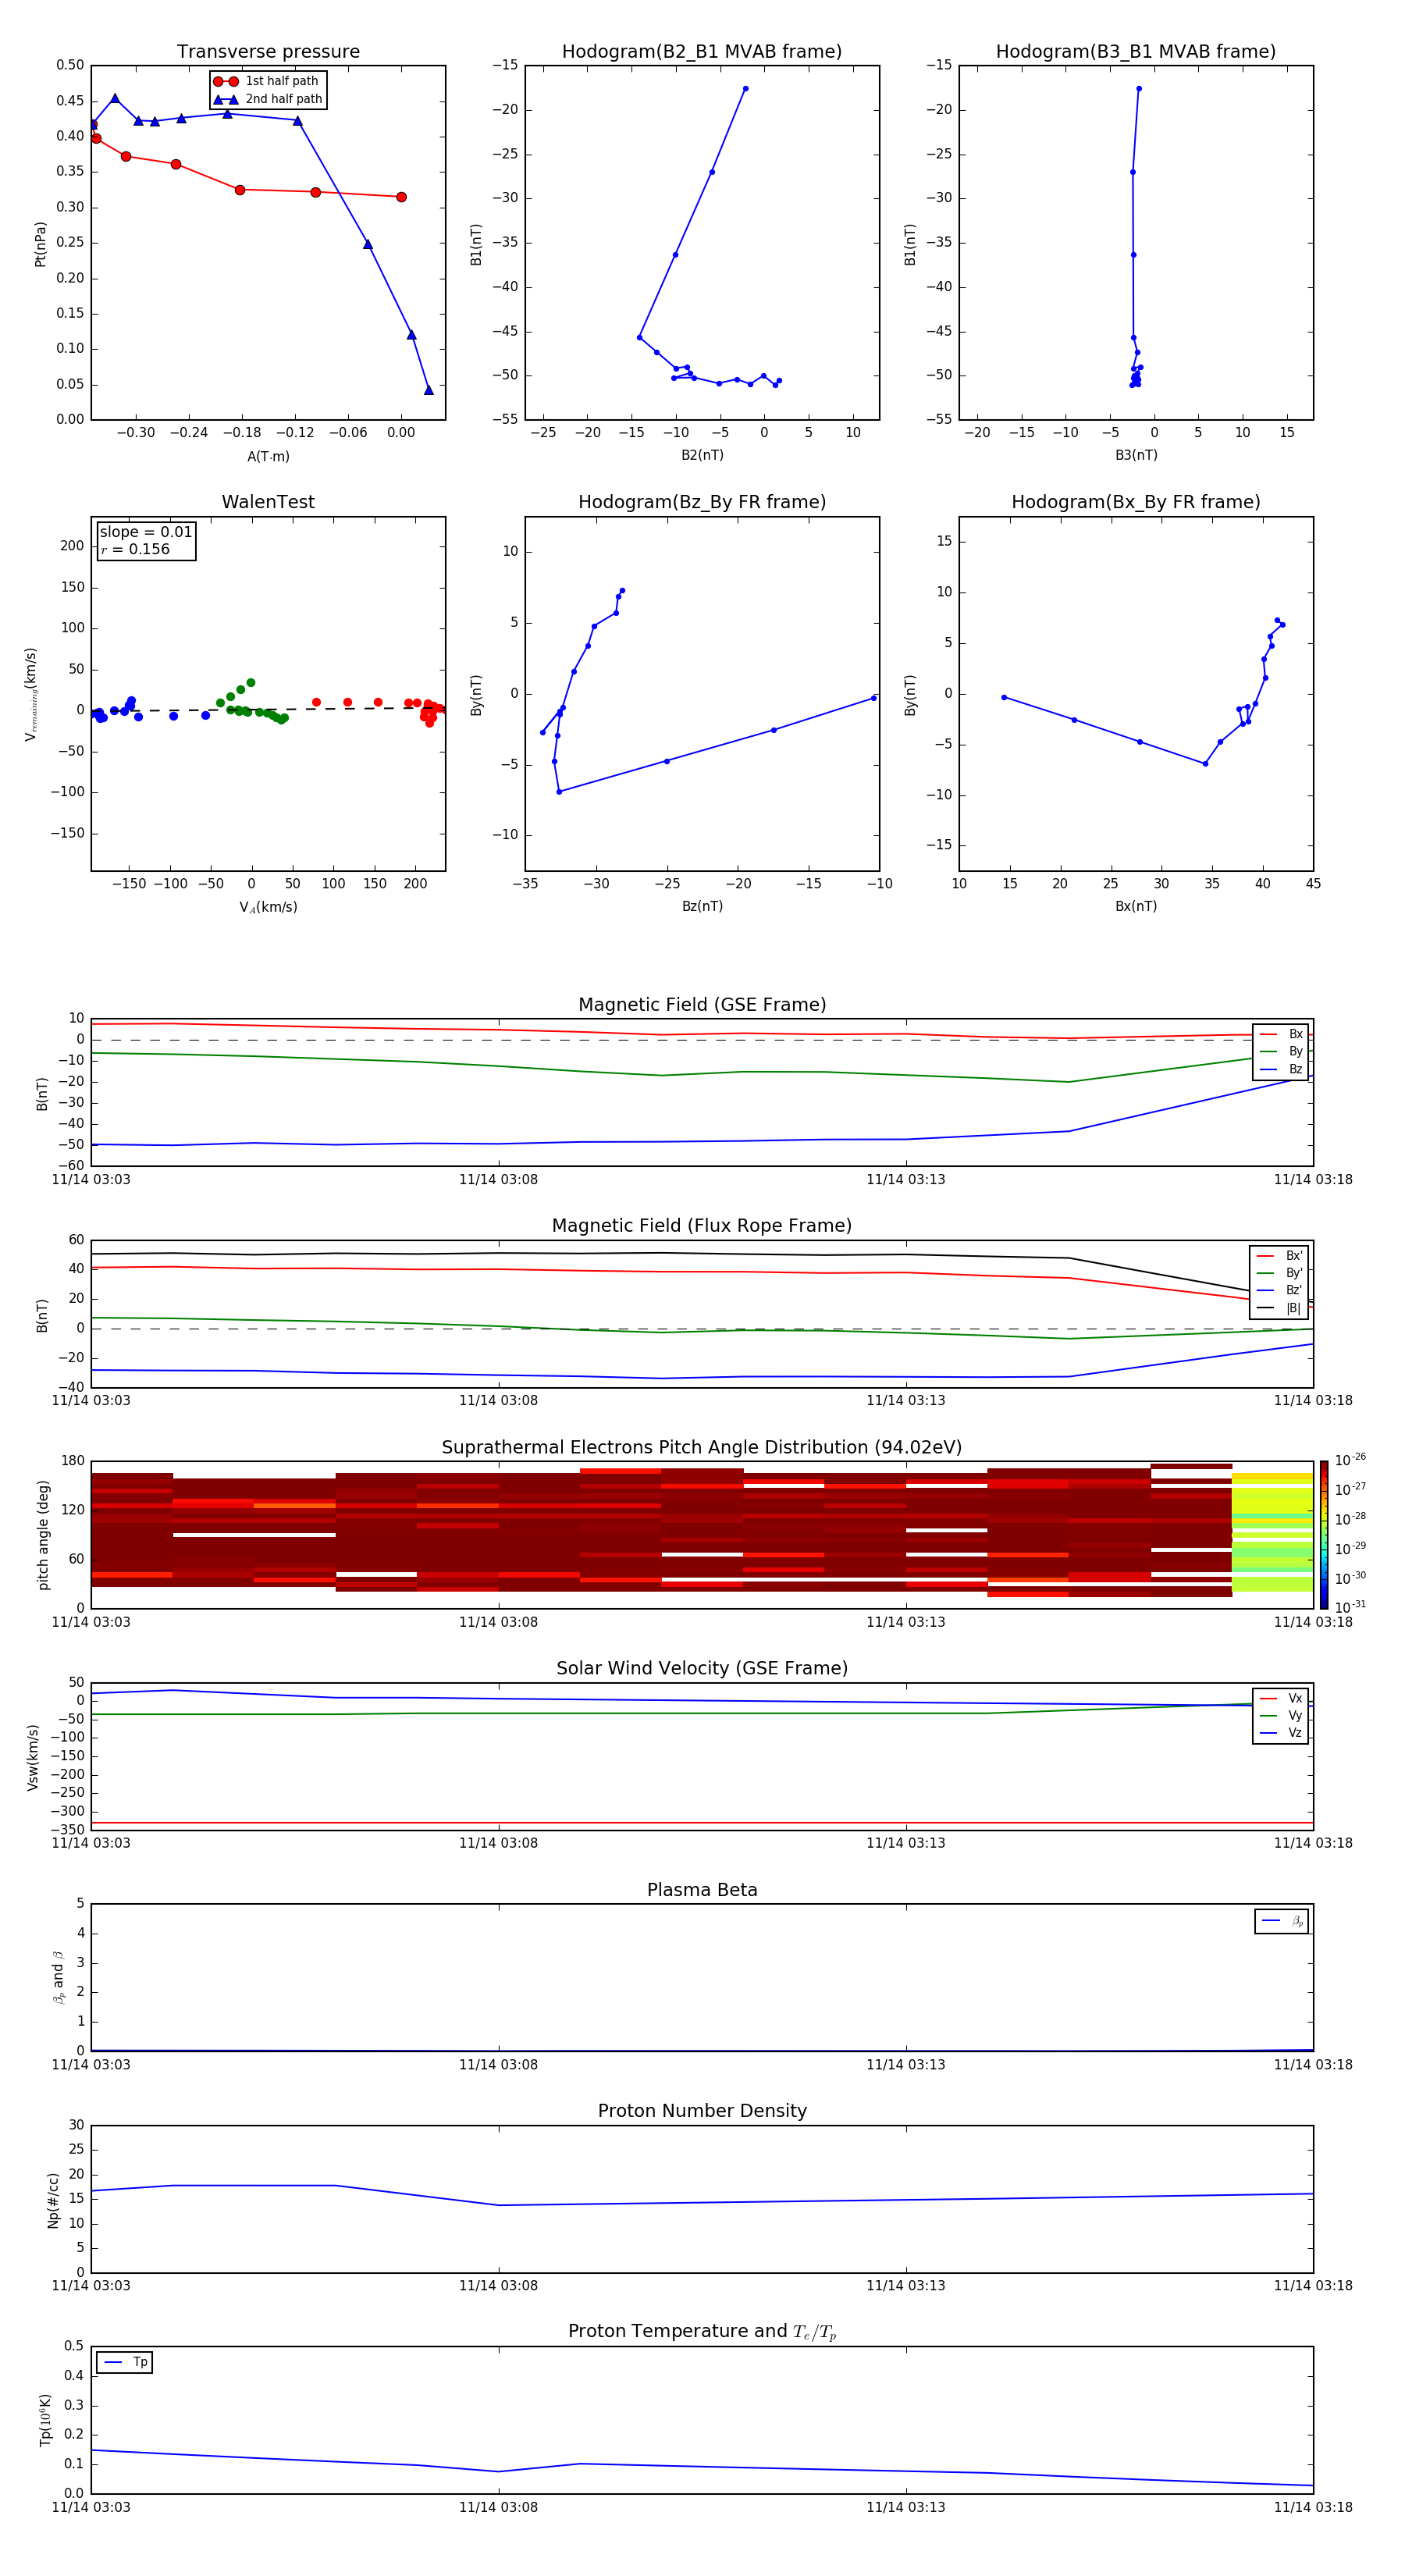Image resolution: width=1405 pixels, height=2576 pixels.
Task: Select the "Tp(10^6K)" y-axis label
Action: [45, 2420]
